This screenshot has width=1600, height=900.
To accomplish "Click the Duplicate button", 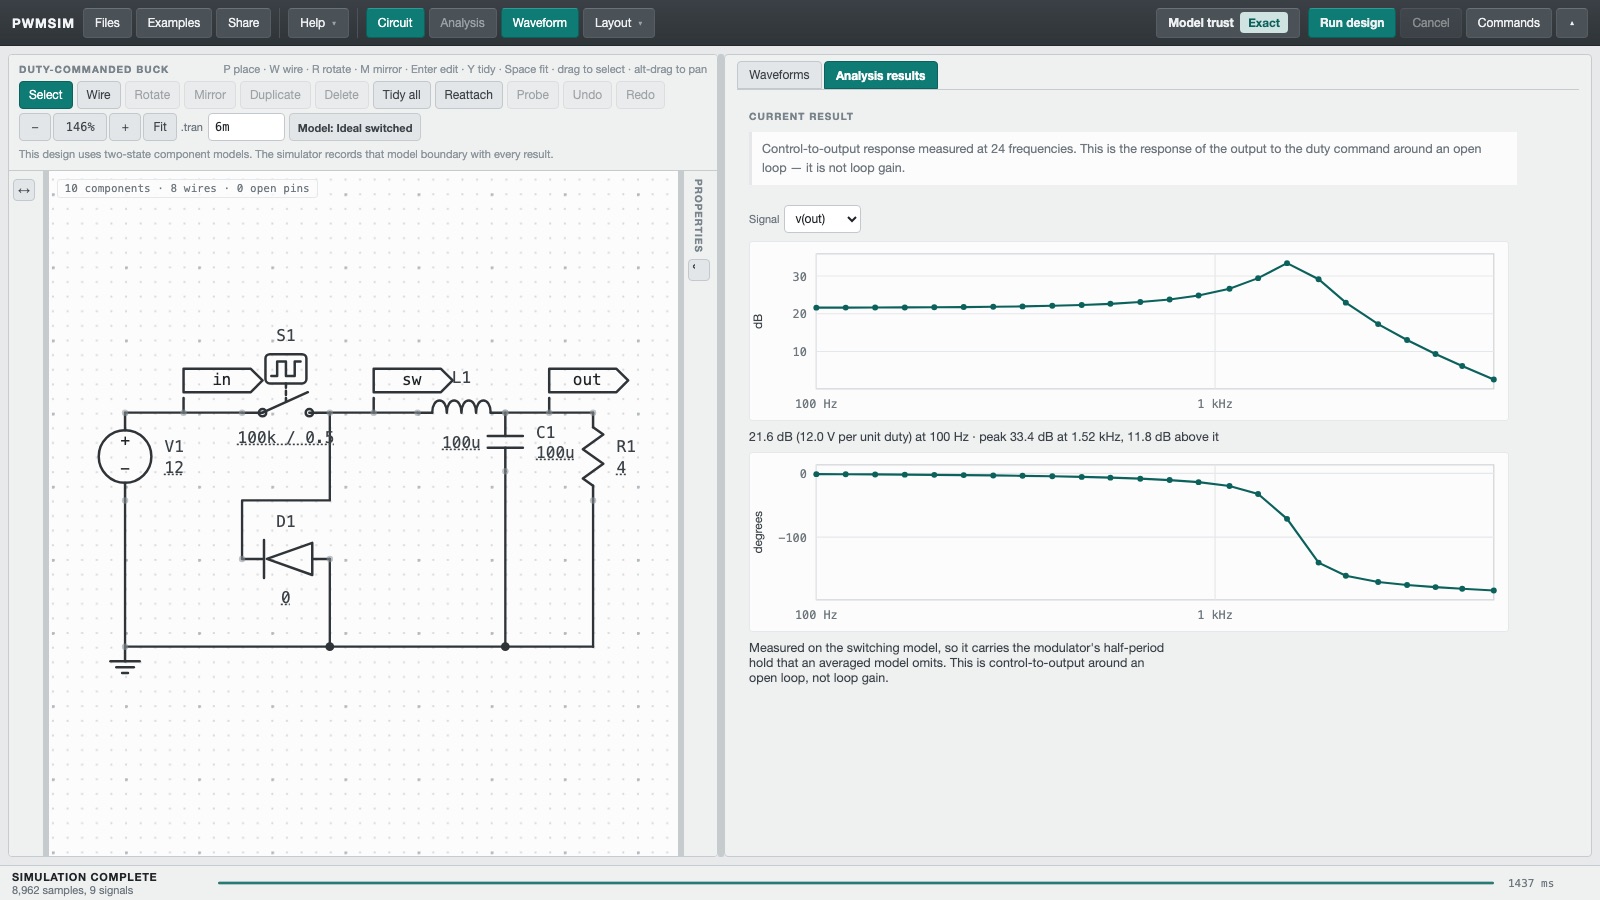I will [275, 95].
